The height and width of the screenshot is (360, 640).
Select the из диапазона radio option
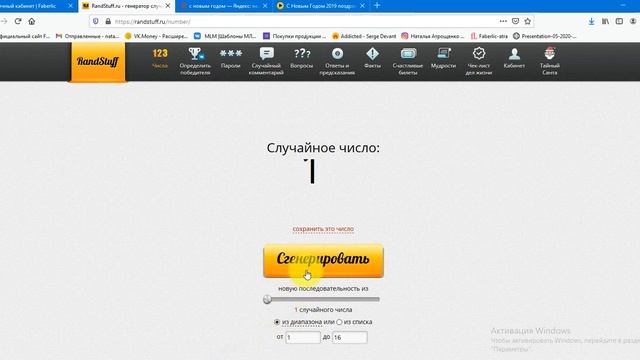[277, 322]
